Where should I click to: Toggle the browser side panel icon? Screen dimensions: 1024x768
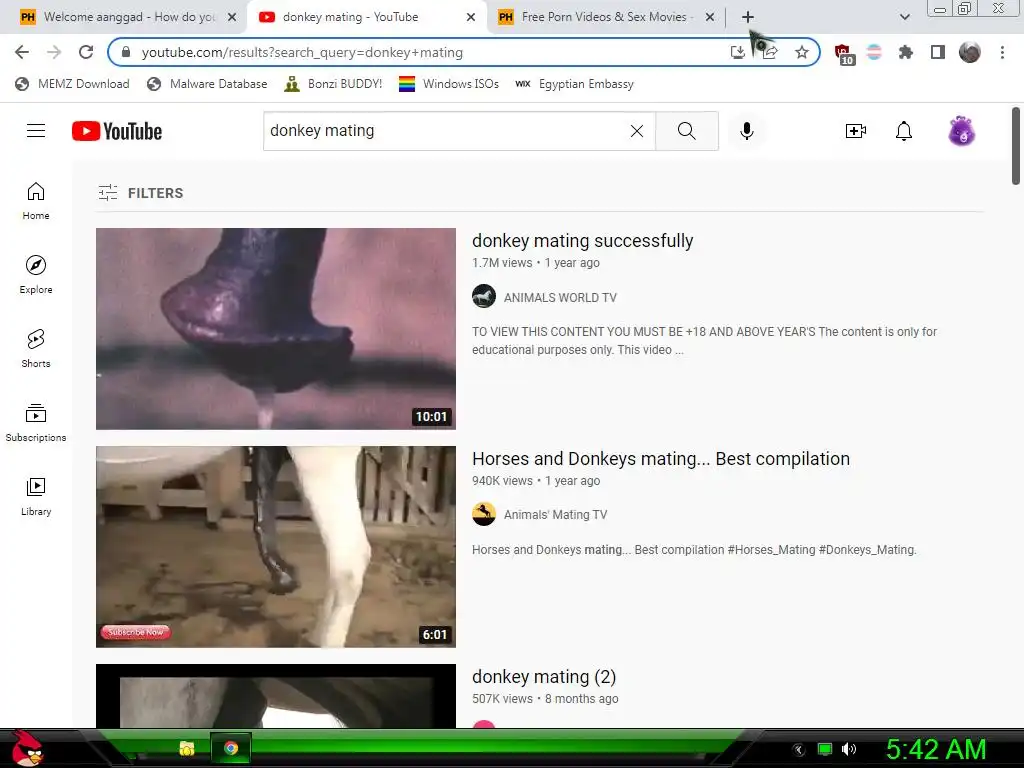point(938,52)
